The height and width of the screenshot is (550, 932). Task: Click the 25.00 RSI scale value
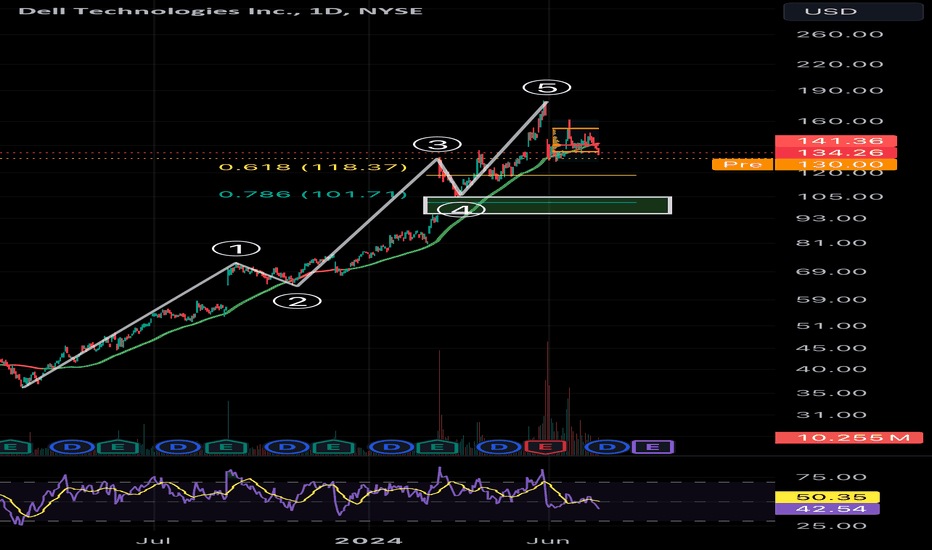pos(831,526)
